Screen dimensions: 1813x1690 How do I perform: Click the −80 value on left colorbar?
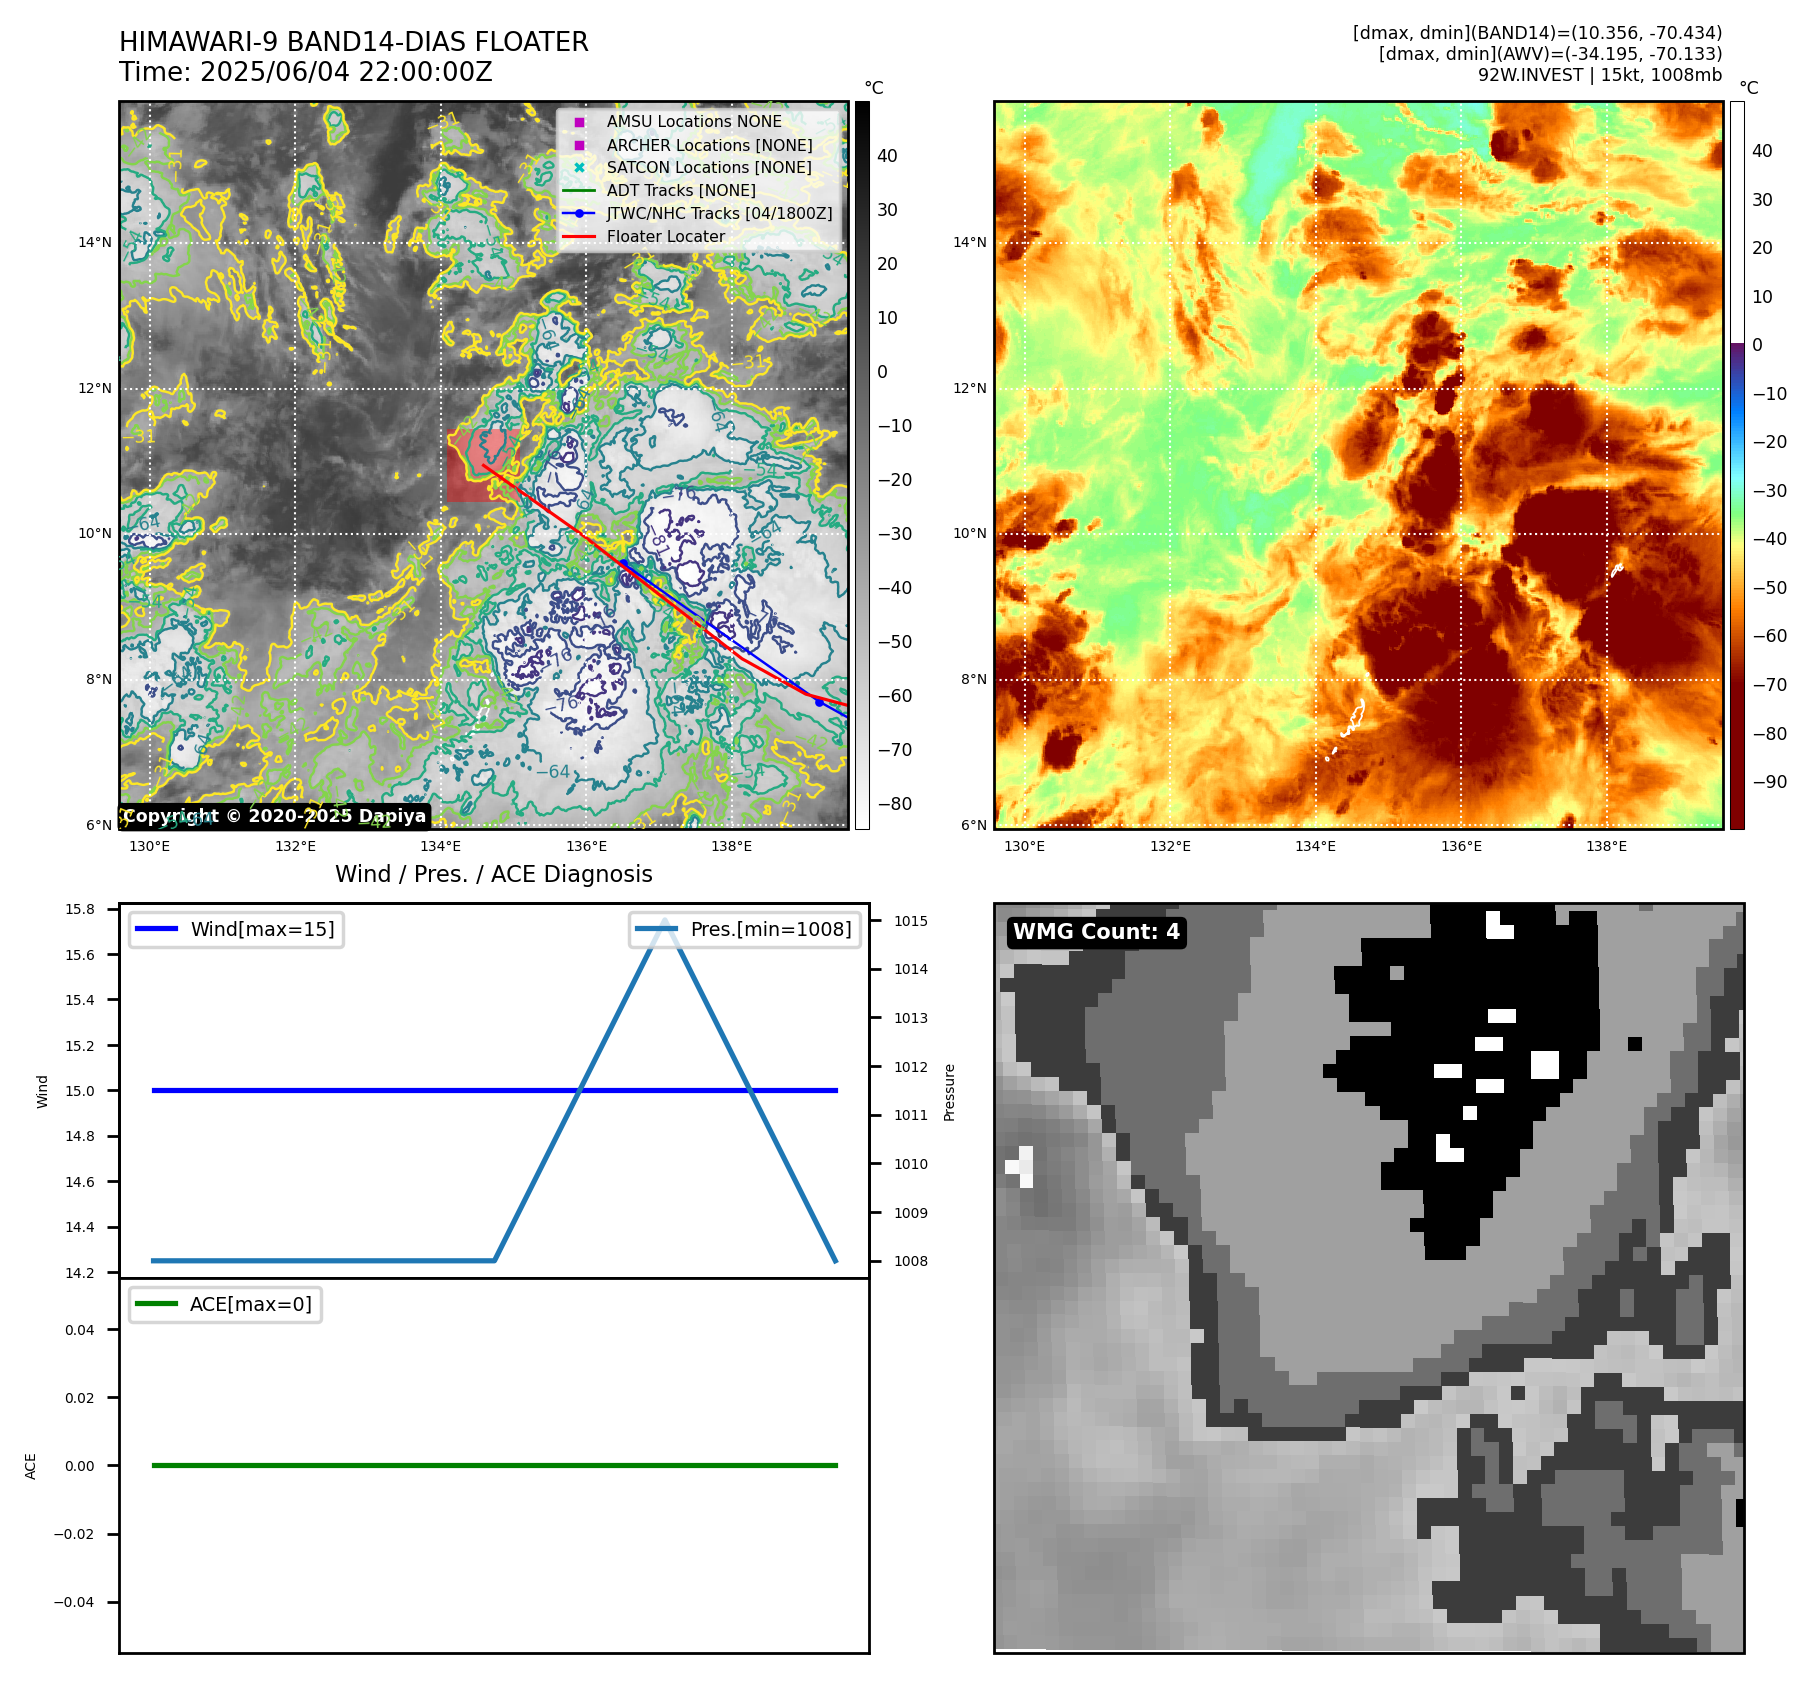(894, 804)
